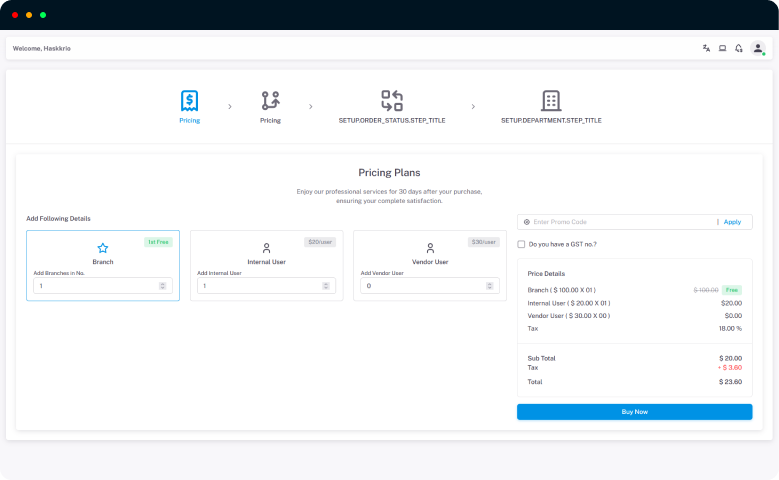Open notifications bell icon
779x480 pixels.
coord(738,48)
